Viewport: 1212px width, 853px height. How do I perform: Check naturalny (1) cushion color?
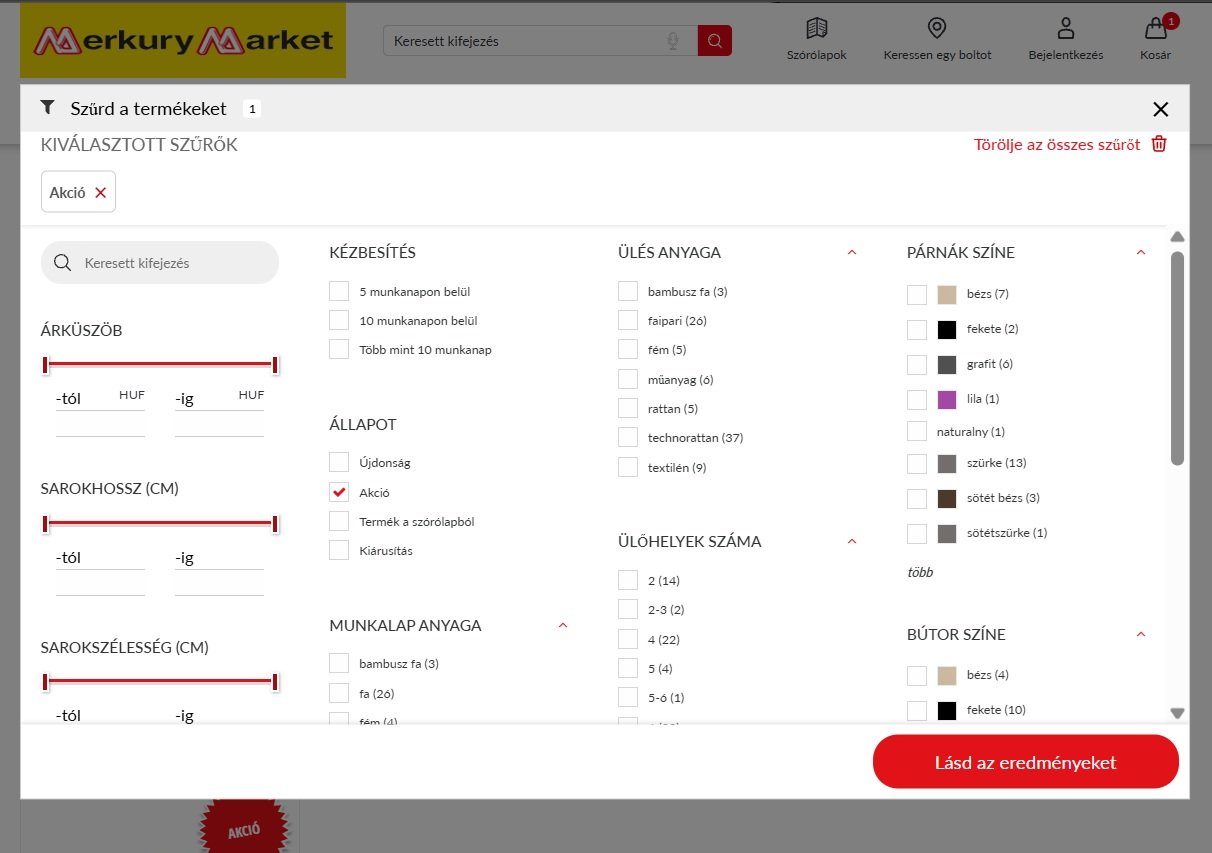(917, 431)
